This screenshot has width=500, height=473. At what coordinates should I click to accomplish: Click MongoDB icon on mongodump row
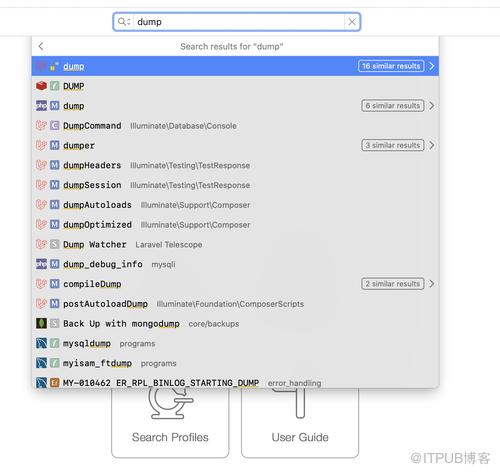(41, 323)
